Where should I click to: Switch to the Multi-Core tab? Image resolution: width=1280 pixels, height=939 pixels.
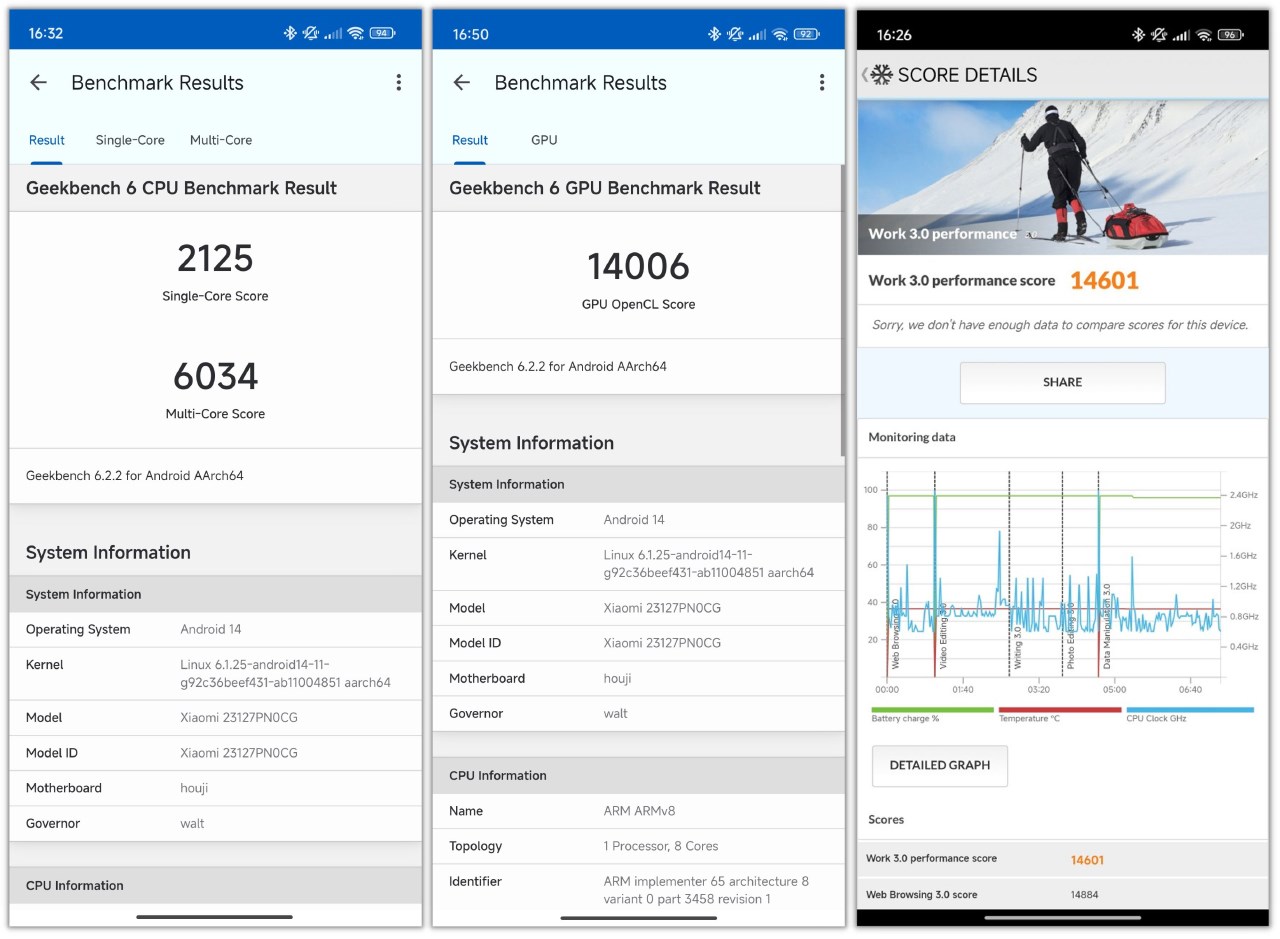tap(221, 140)
